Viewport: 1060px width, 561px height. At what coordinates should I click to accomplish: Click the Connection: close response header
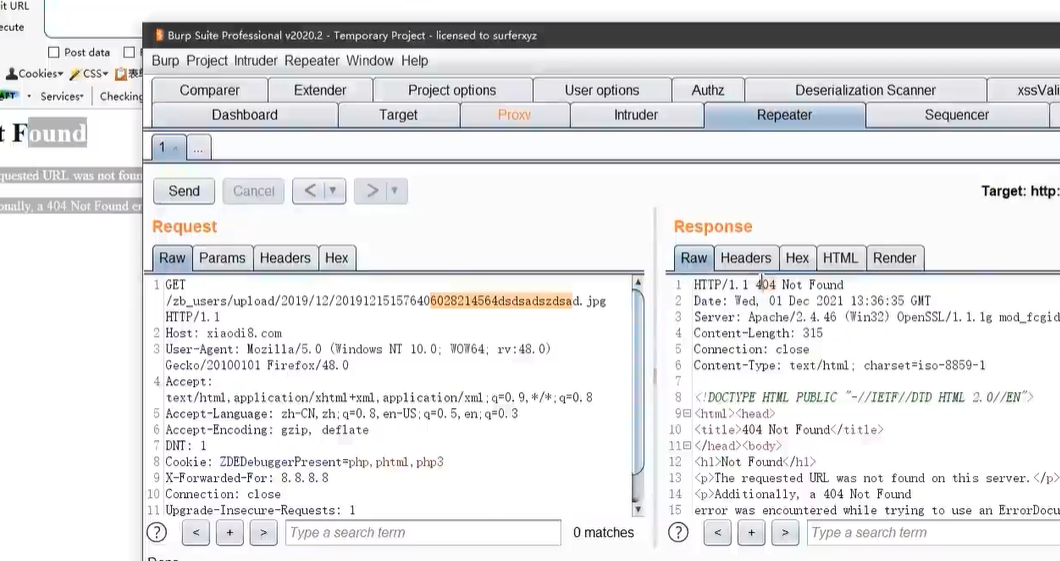pos(751,349)
